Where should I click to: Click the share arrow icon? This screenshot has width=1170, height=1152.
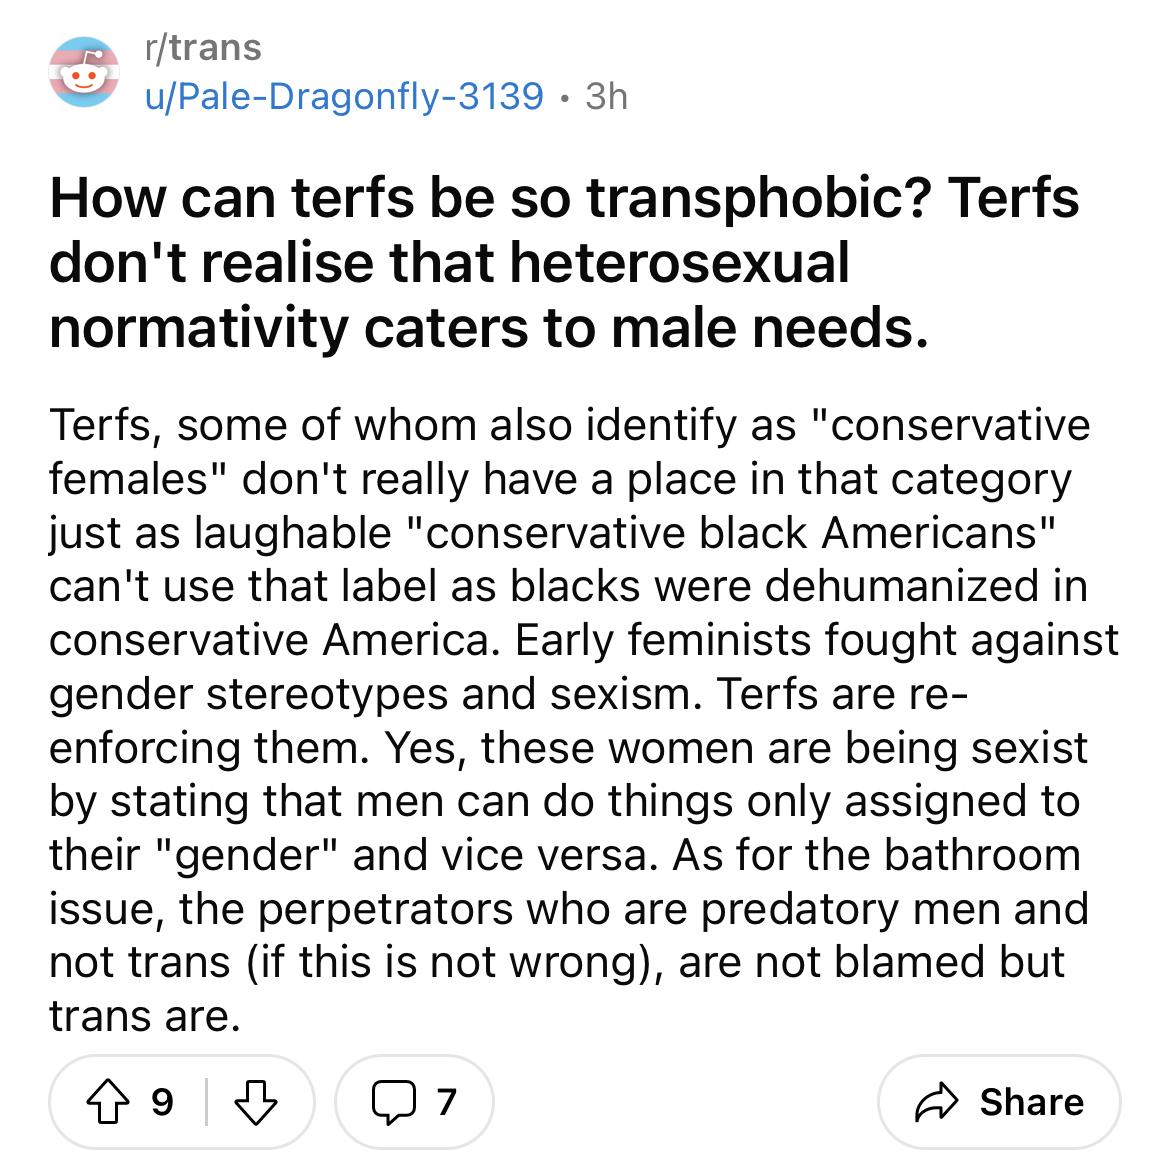(x=939, y=1101)
